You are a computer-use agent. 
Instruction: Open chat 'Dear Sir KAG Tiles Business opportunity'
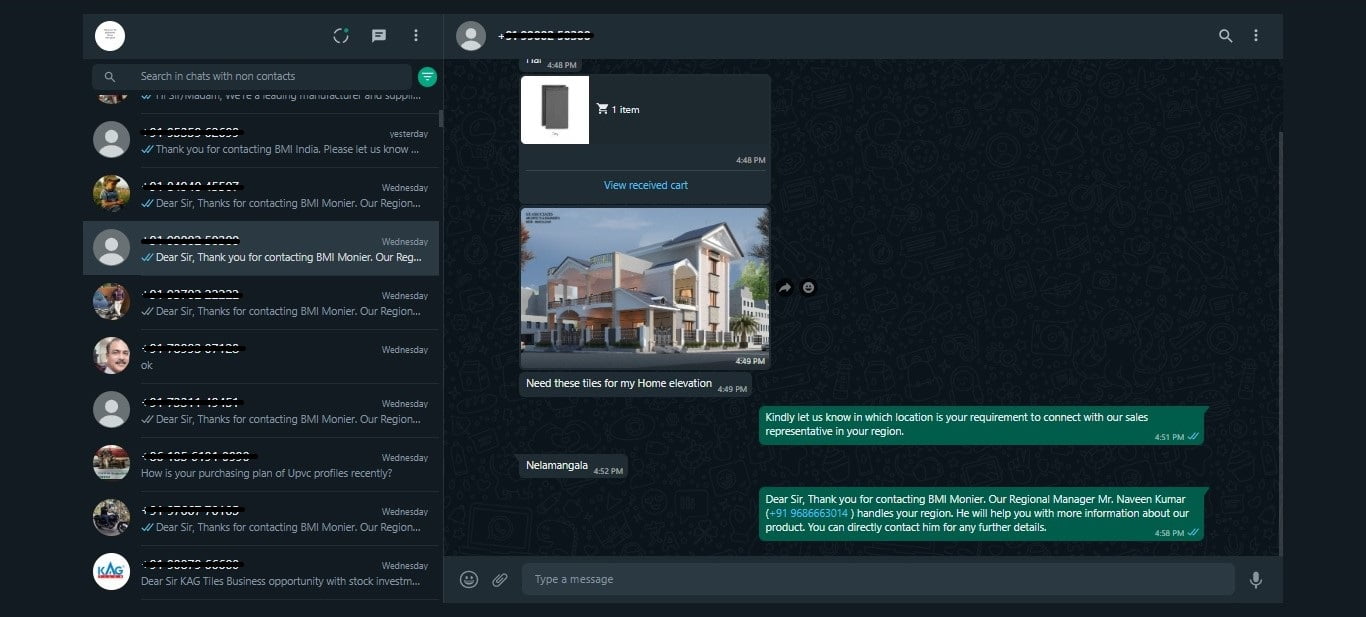click(261, 573)
